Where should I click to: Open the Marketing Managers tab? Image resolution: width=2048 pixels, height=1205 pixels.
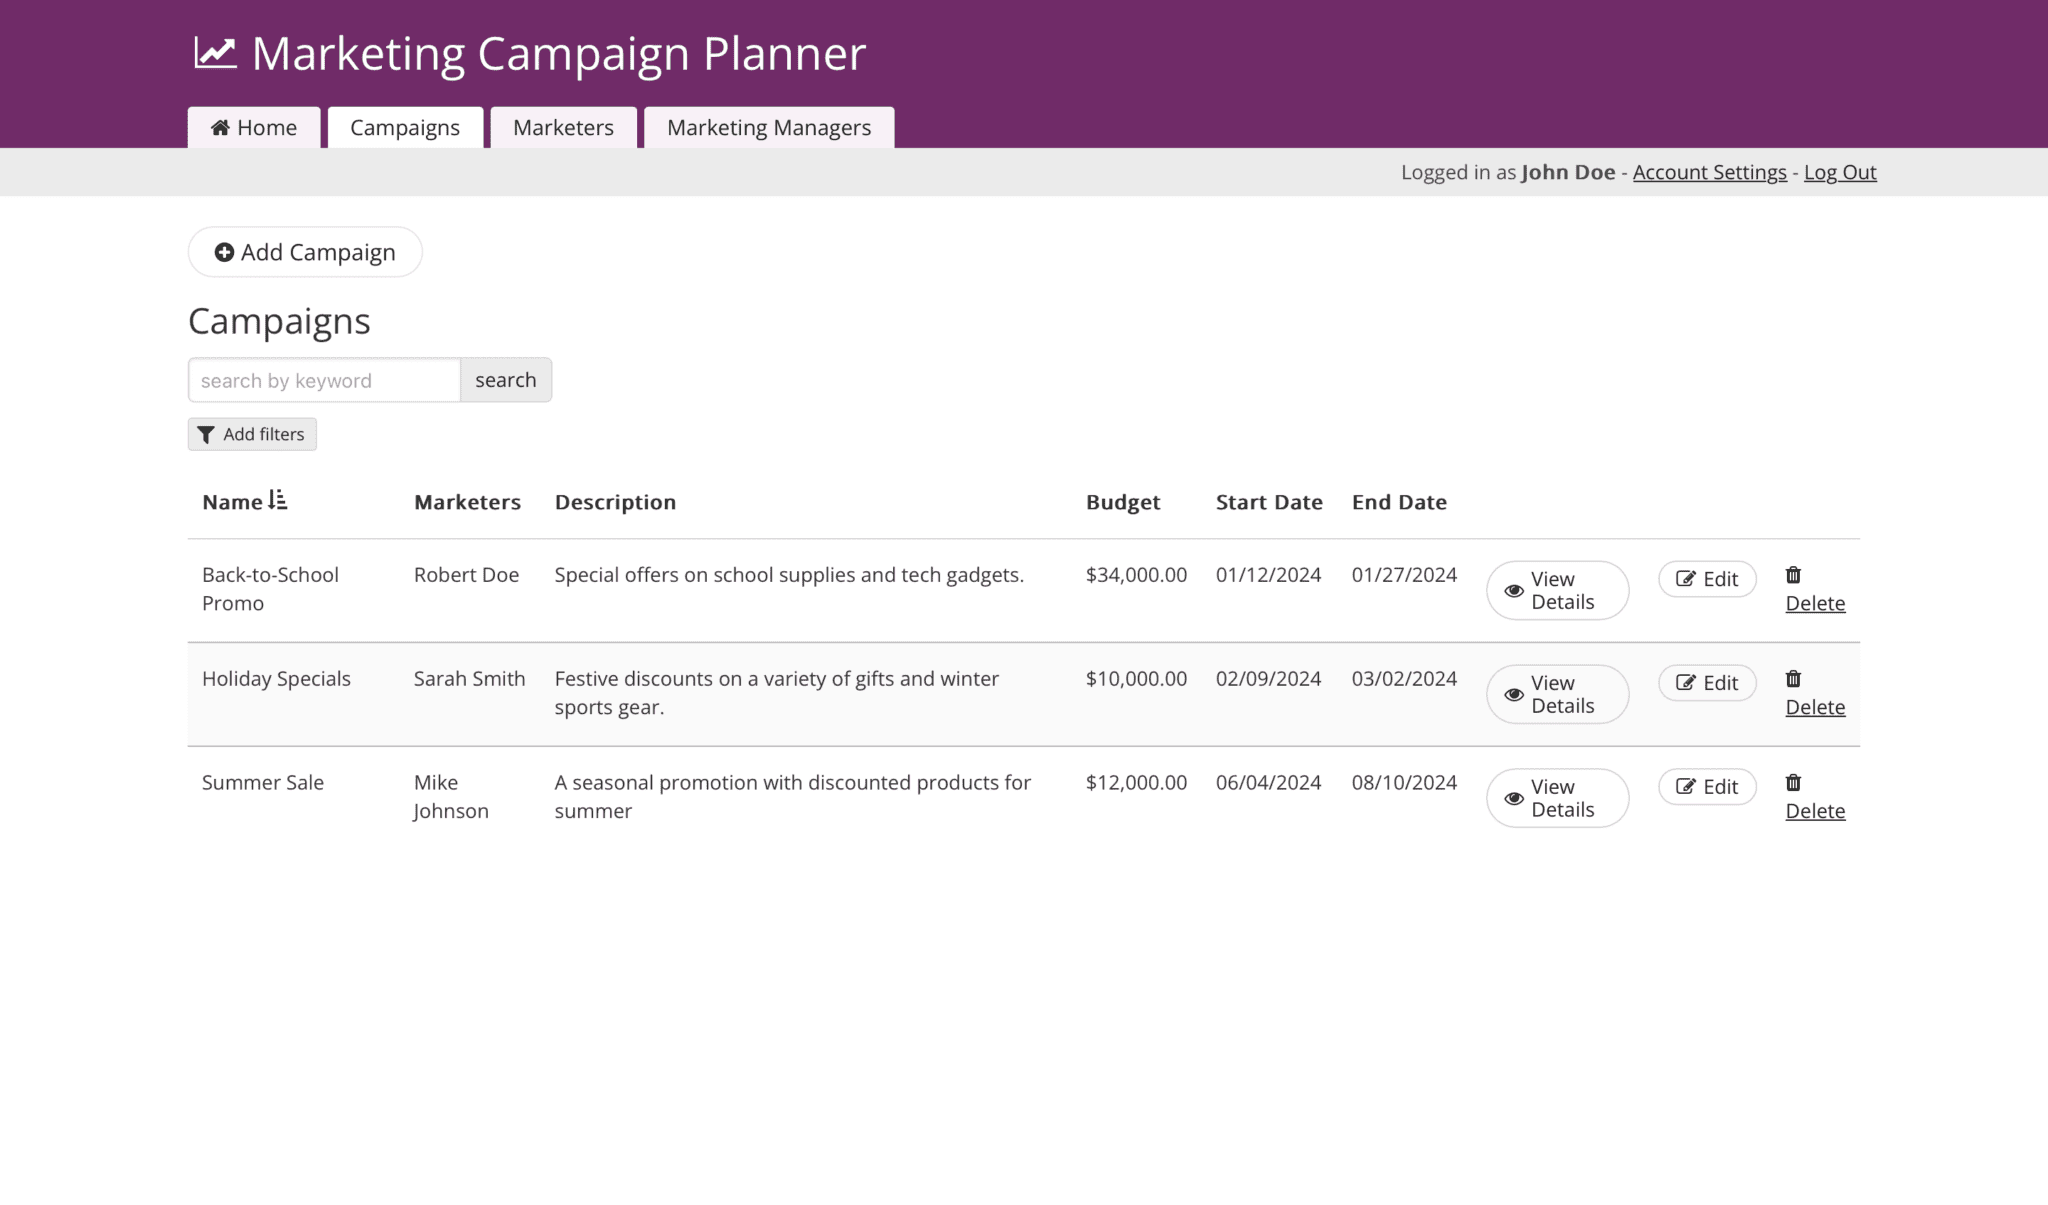coord(768,127)
